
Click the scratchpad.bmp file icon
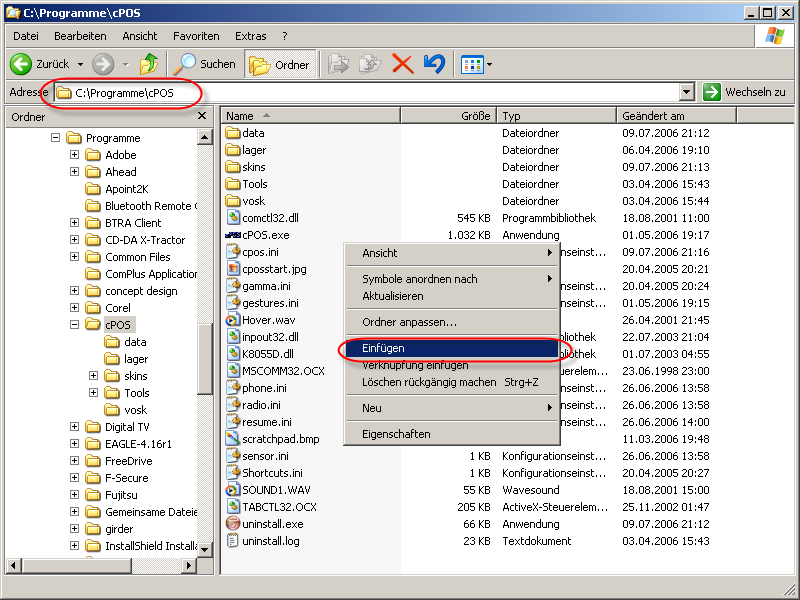point(233,439)
